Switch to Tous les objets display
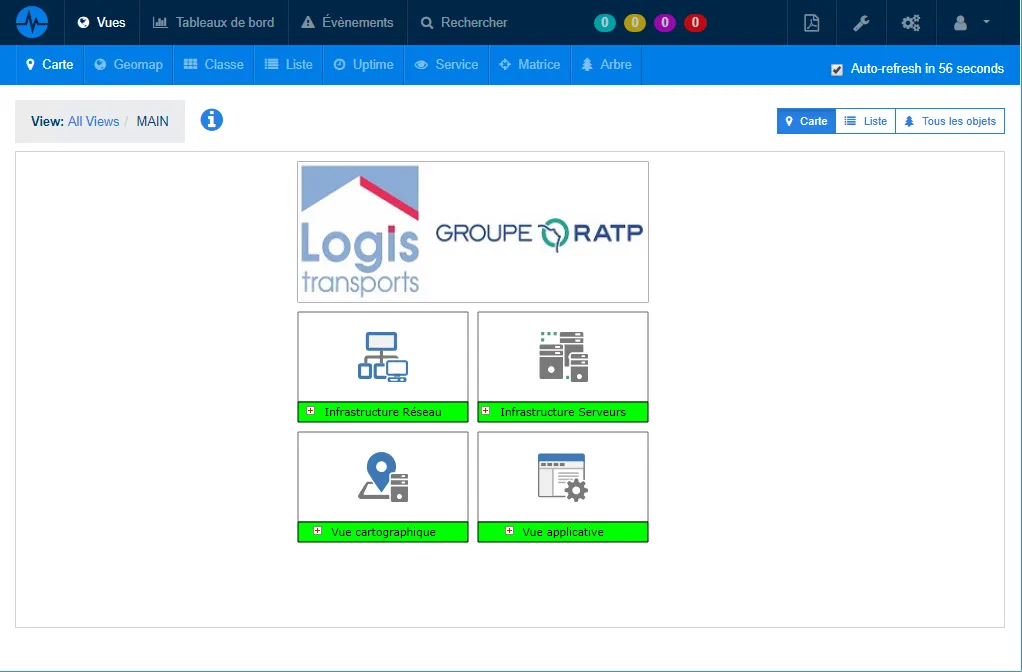Viewport: 1022px width, 672px height. pyautogui.click(x=950, y=121)
